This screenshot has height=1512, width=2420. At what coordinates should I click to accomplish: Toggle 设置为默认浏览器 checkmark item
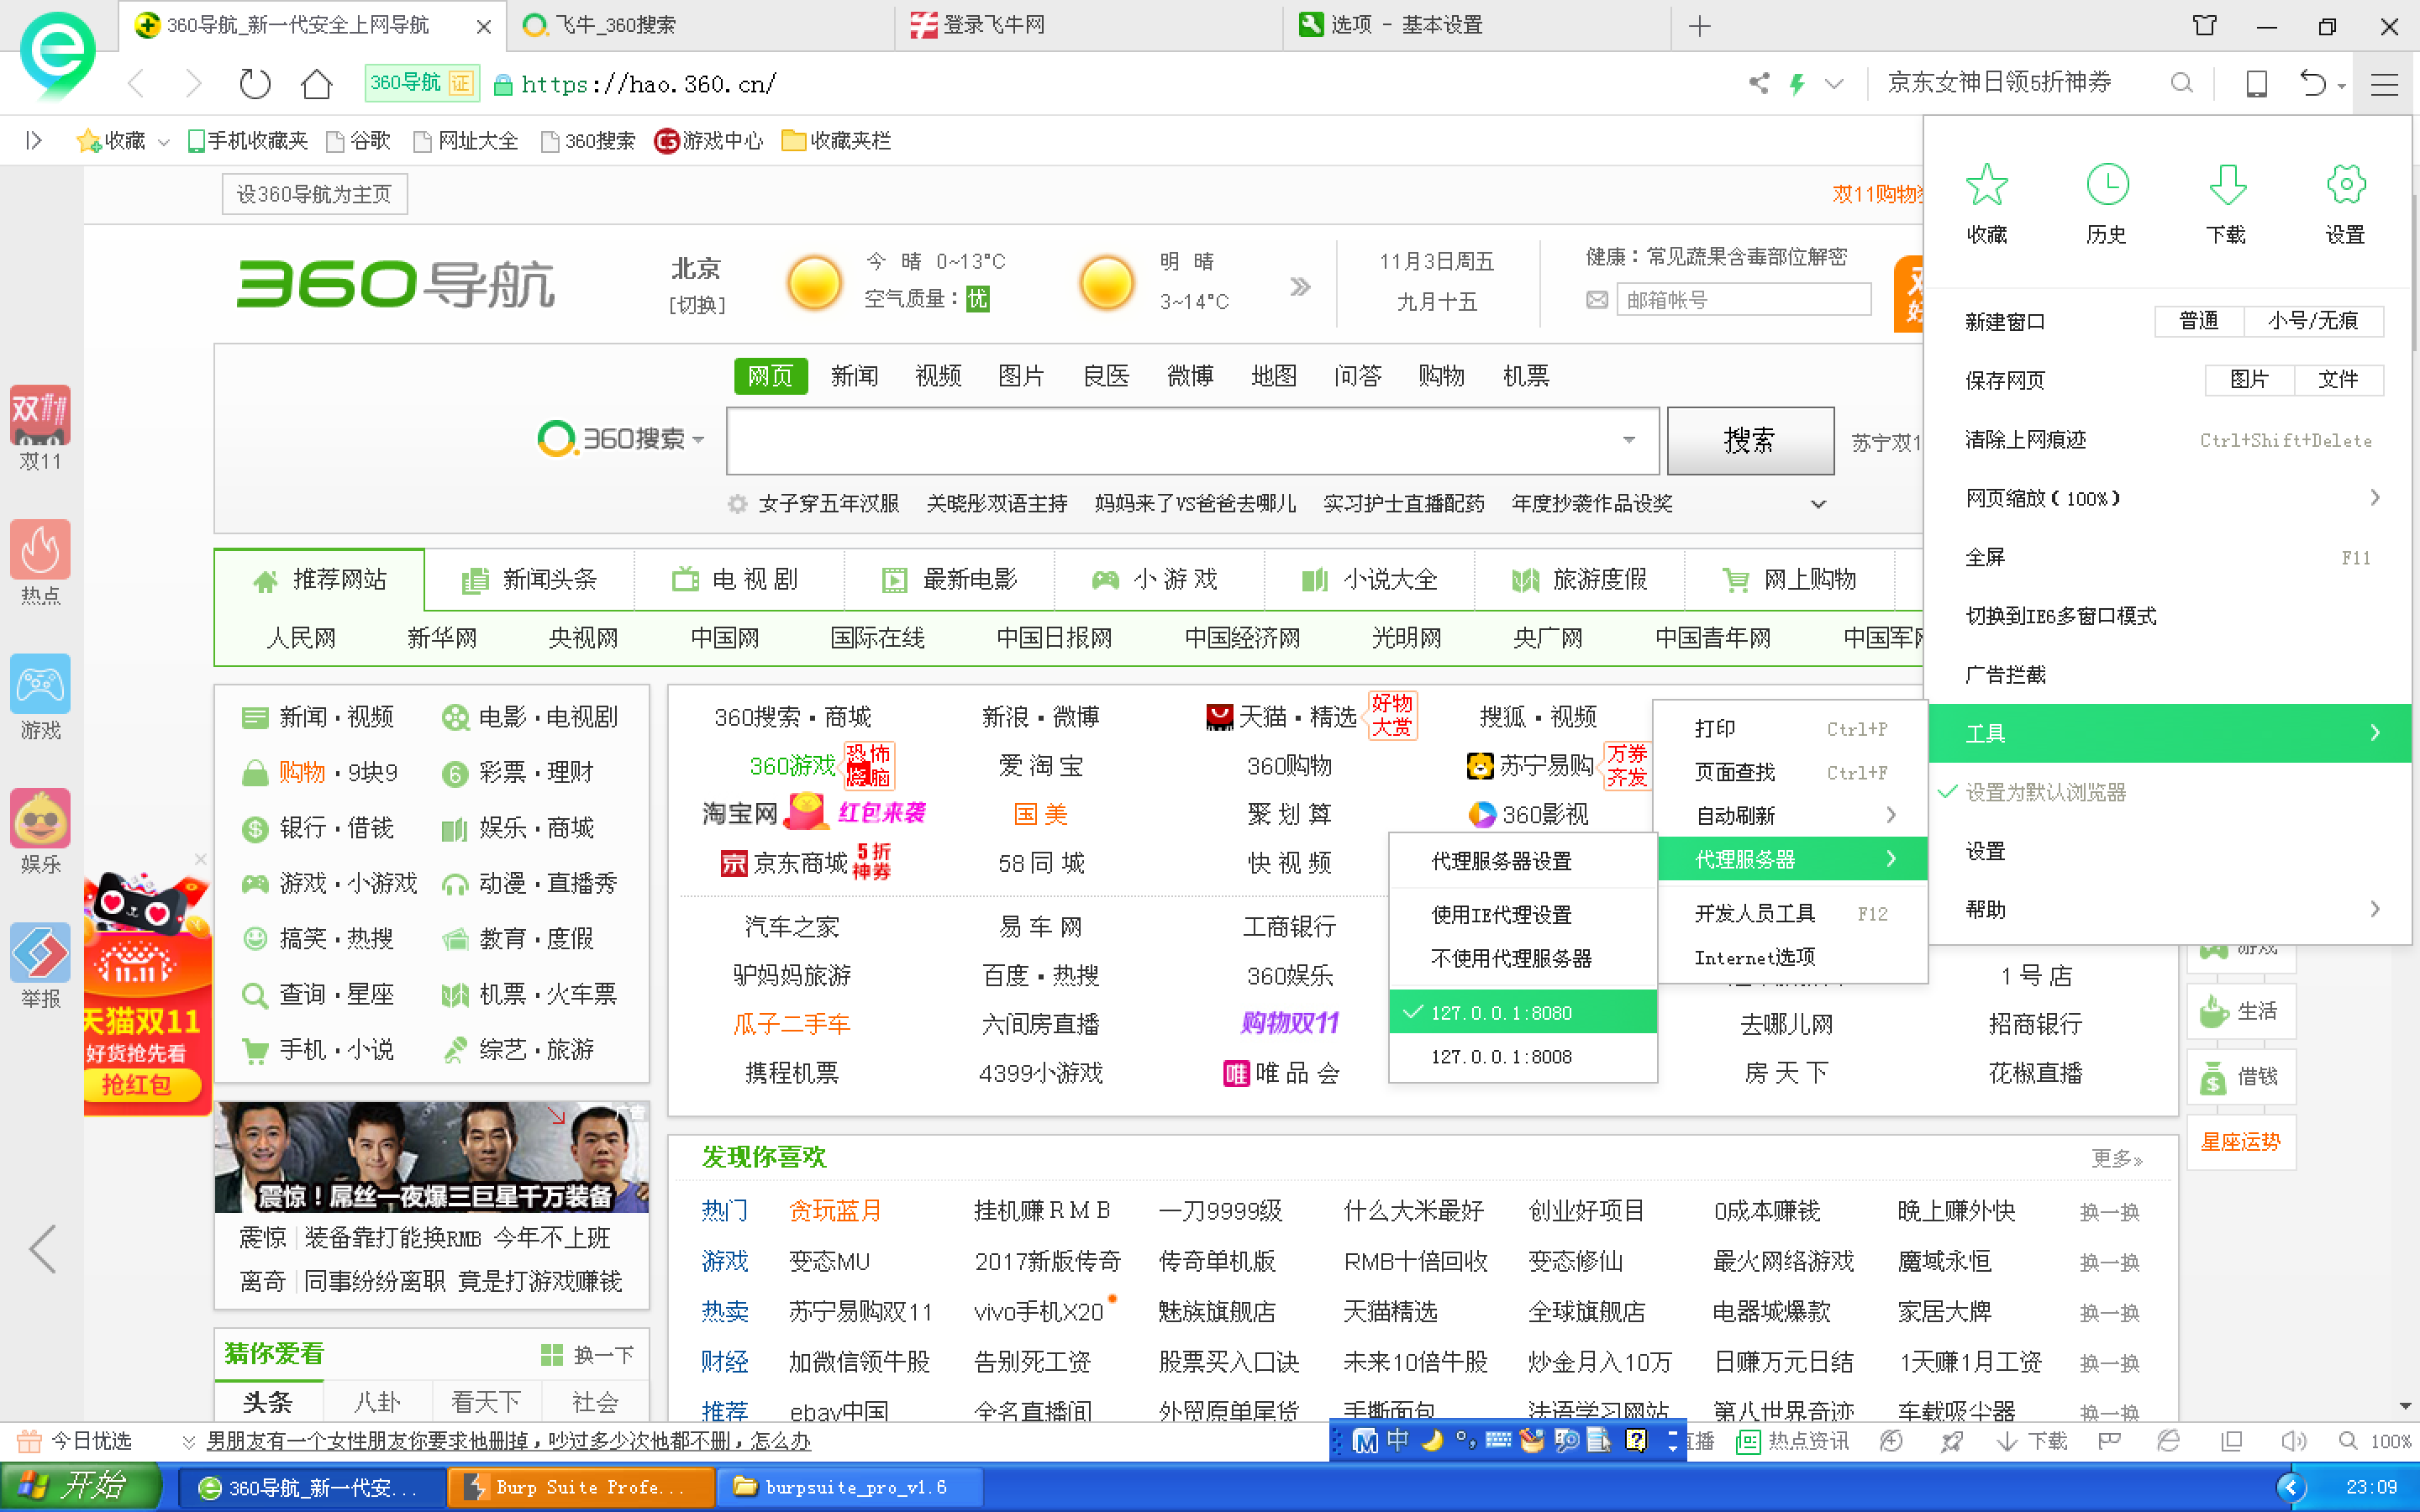click(2170, 792)
